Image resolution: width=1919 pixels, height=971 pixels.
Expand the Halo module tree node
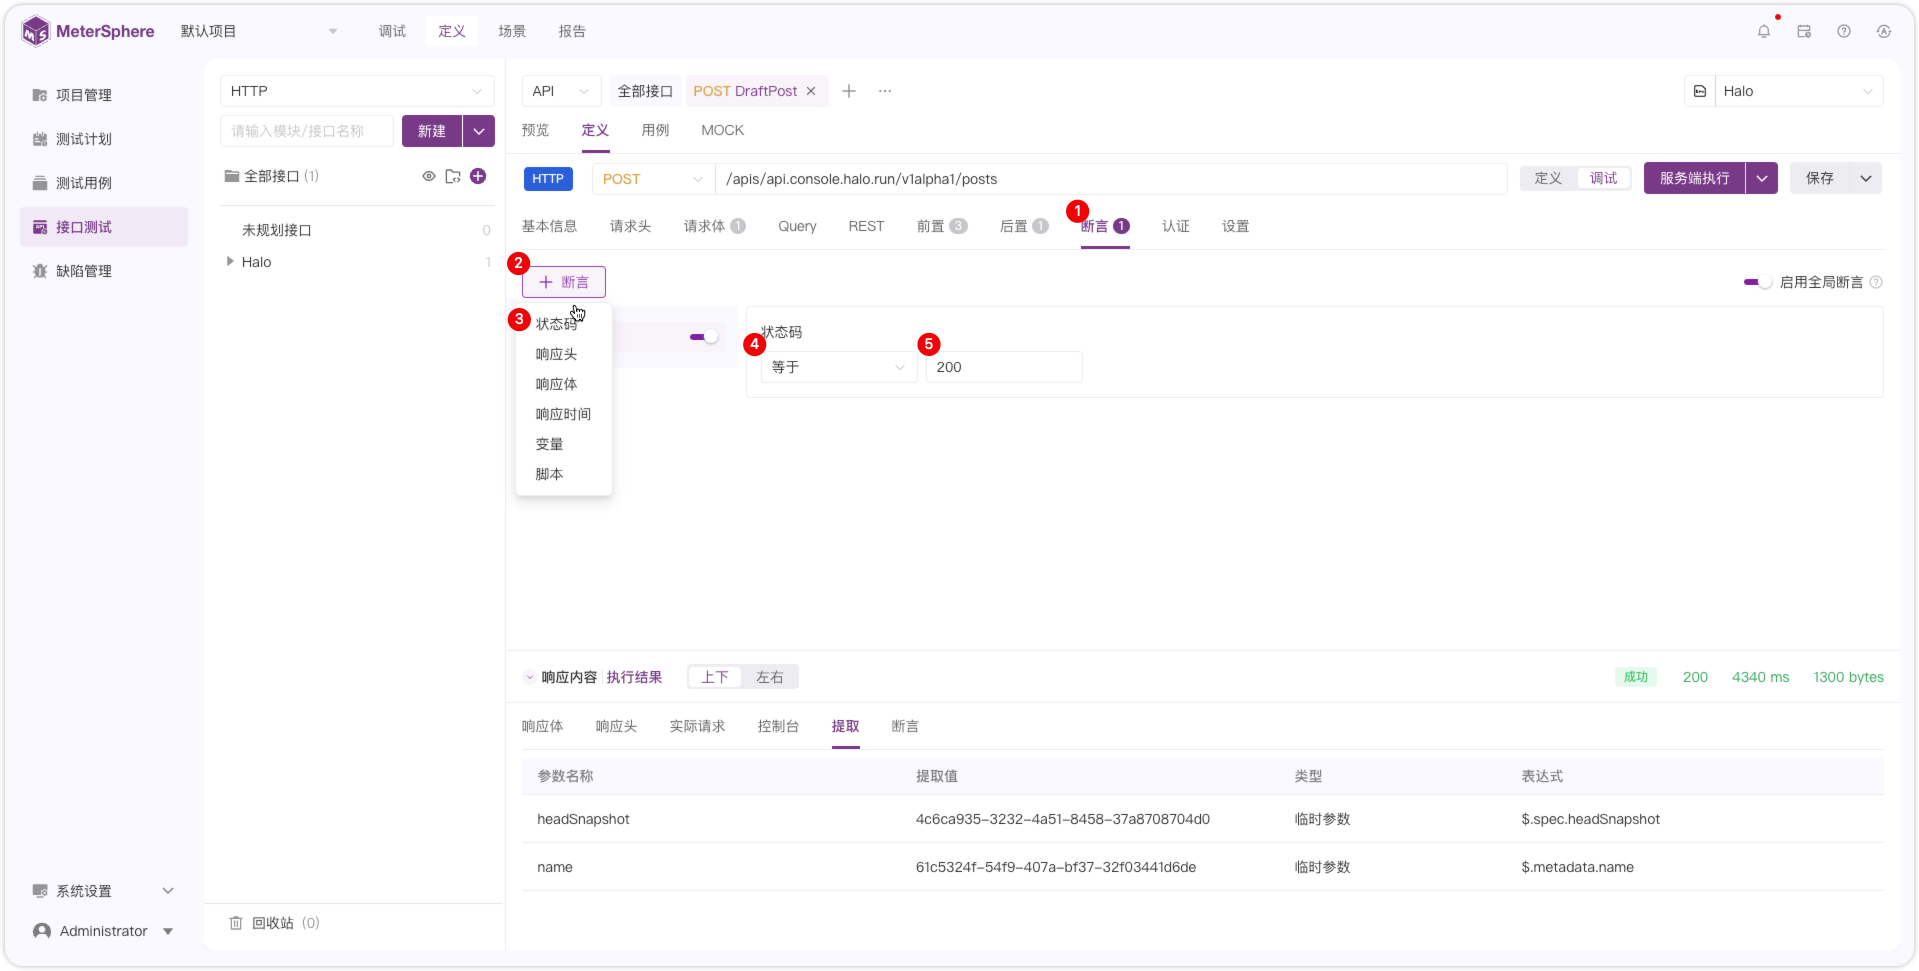[230, 262]
